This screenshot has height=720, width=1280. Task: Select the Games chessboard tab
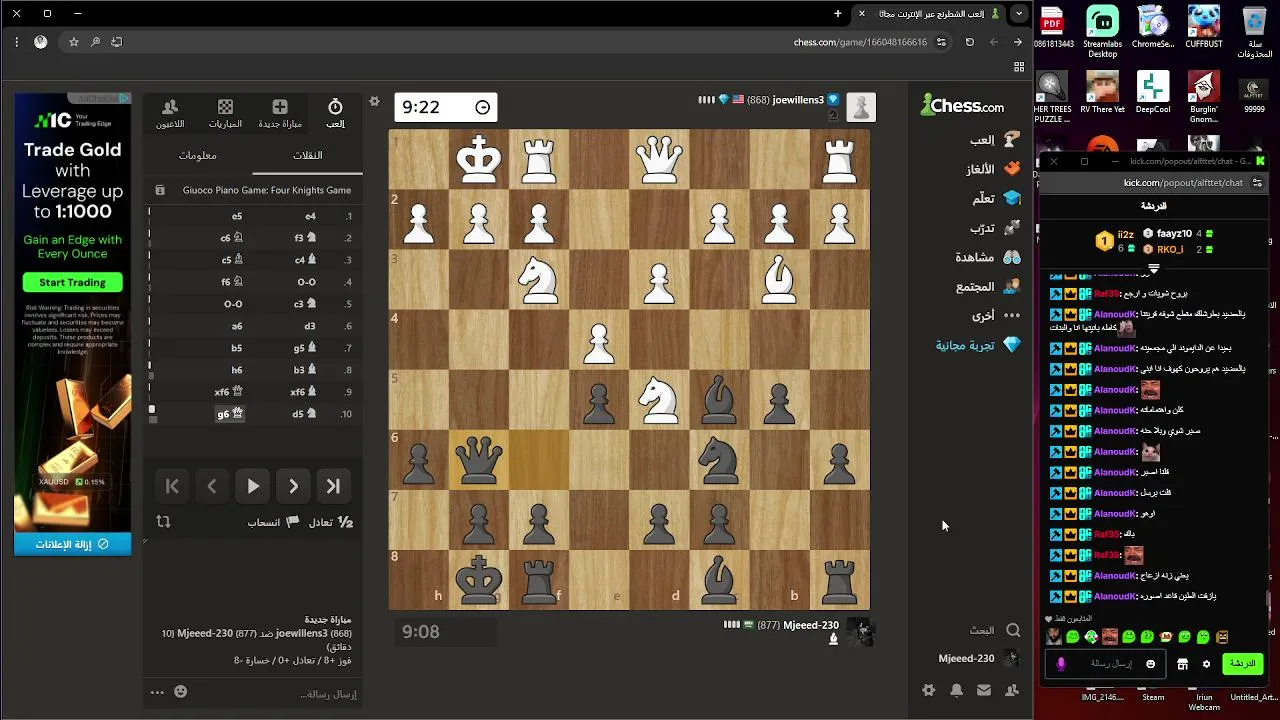pos(225,114)
